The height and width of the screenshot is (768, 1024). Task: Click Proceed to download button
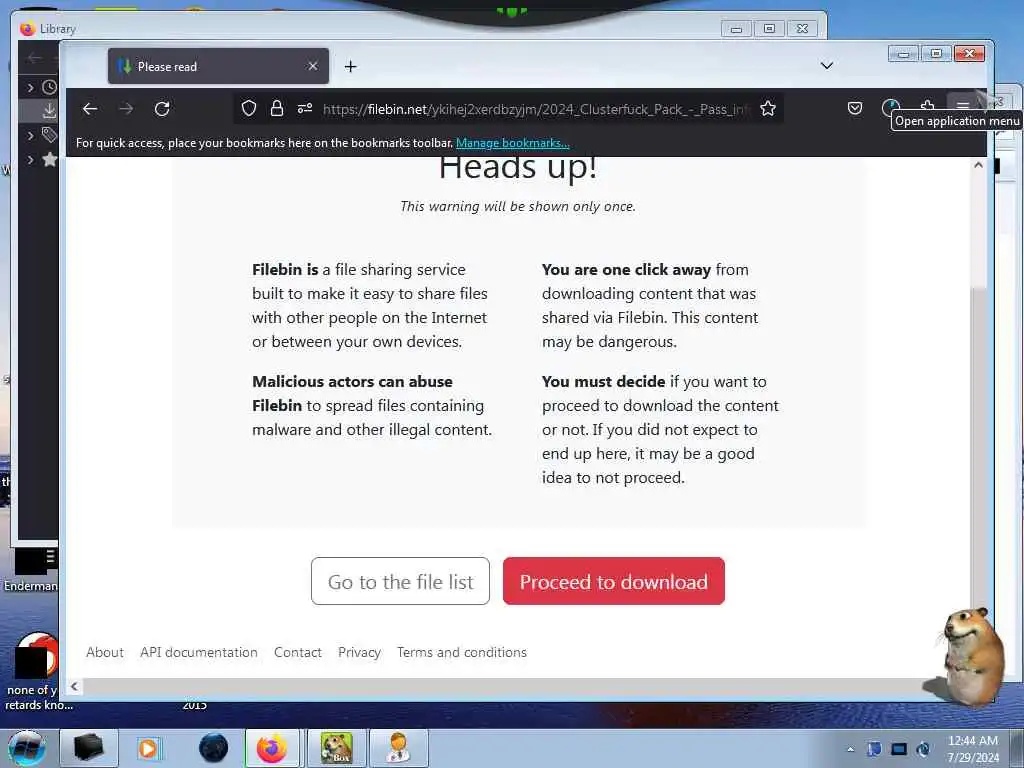point(614,581)
